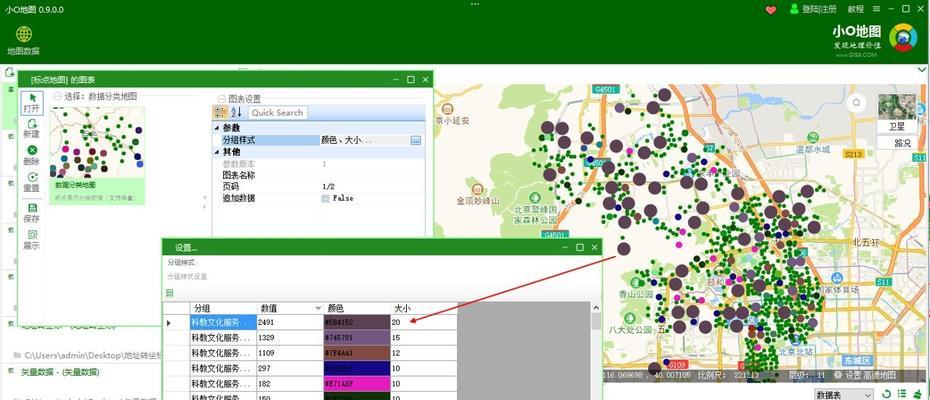
Task: Collapse the 选择：数据分类地图 section
Action: click(57, 96)
